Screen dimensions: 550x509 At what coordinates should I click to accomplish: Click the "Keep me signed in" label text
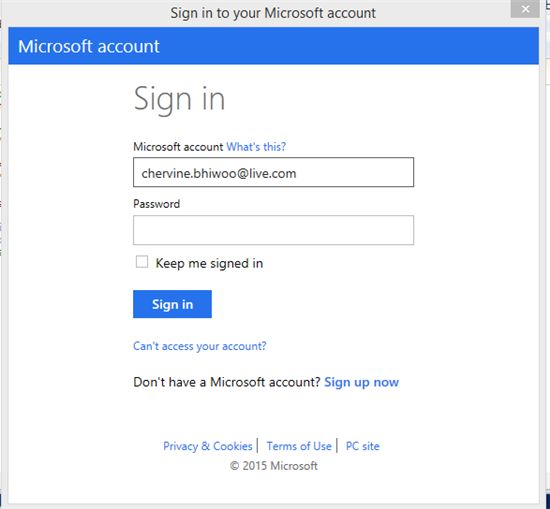click(x=209, y=263)
